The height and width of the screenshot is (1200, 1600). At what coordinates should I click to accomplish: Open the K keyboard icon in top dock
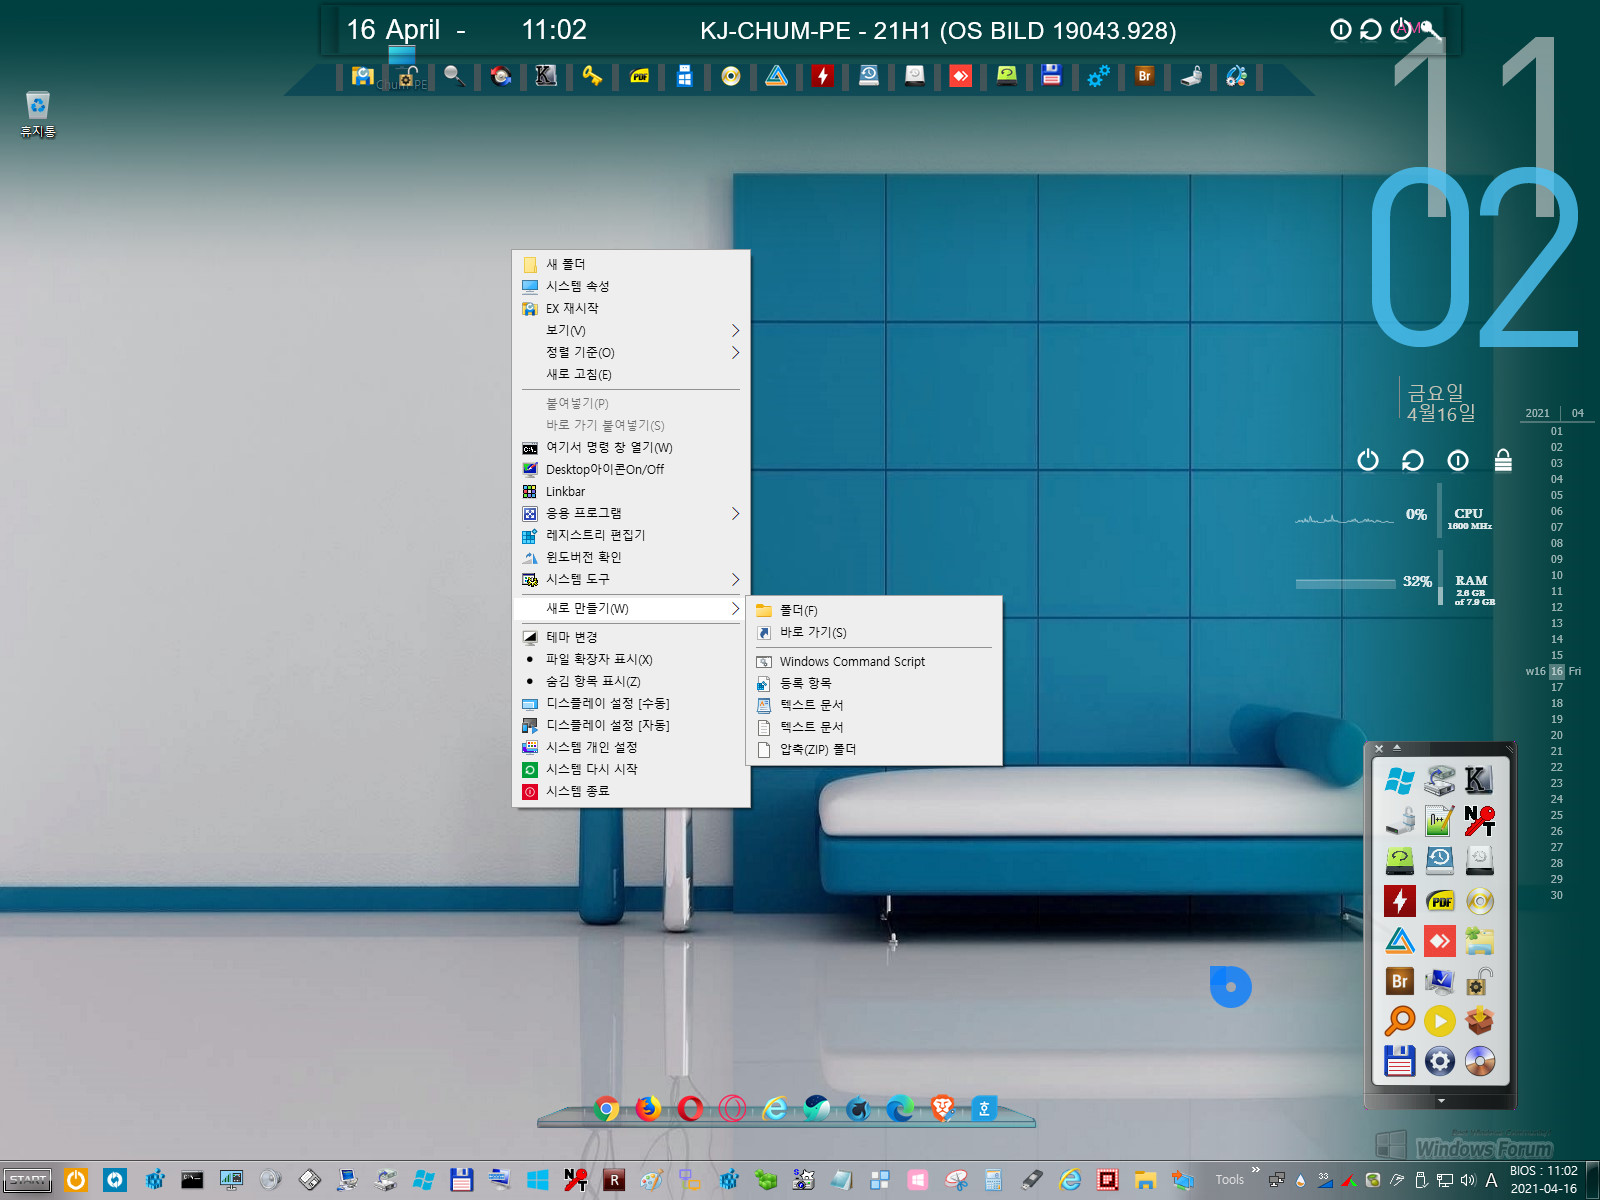pos(546,76)
